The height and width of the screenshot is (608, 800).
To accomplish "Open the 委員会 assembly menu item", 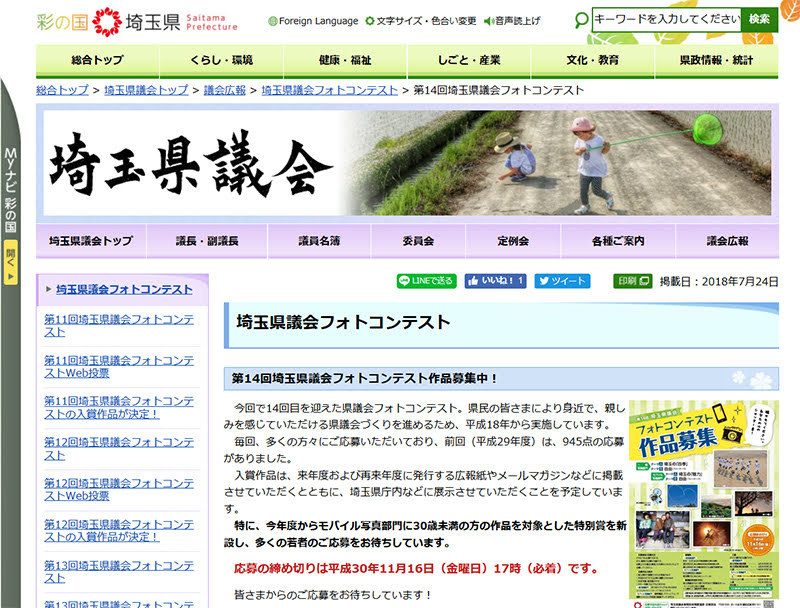I will click(418, 241).
